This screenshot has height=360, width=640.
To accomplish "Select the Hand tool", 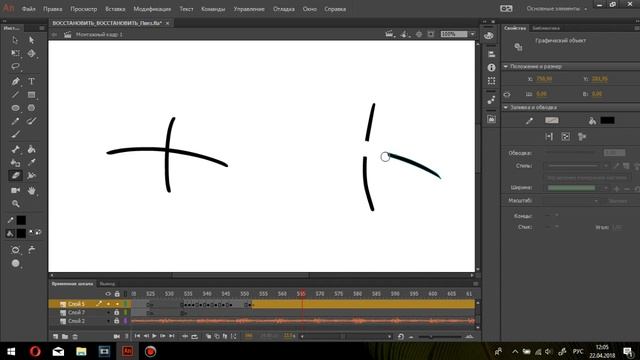I will pyautogui.click(x=31, y=190).
